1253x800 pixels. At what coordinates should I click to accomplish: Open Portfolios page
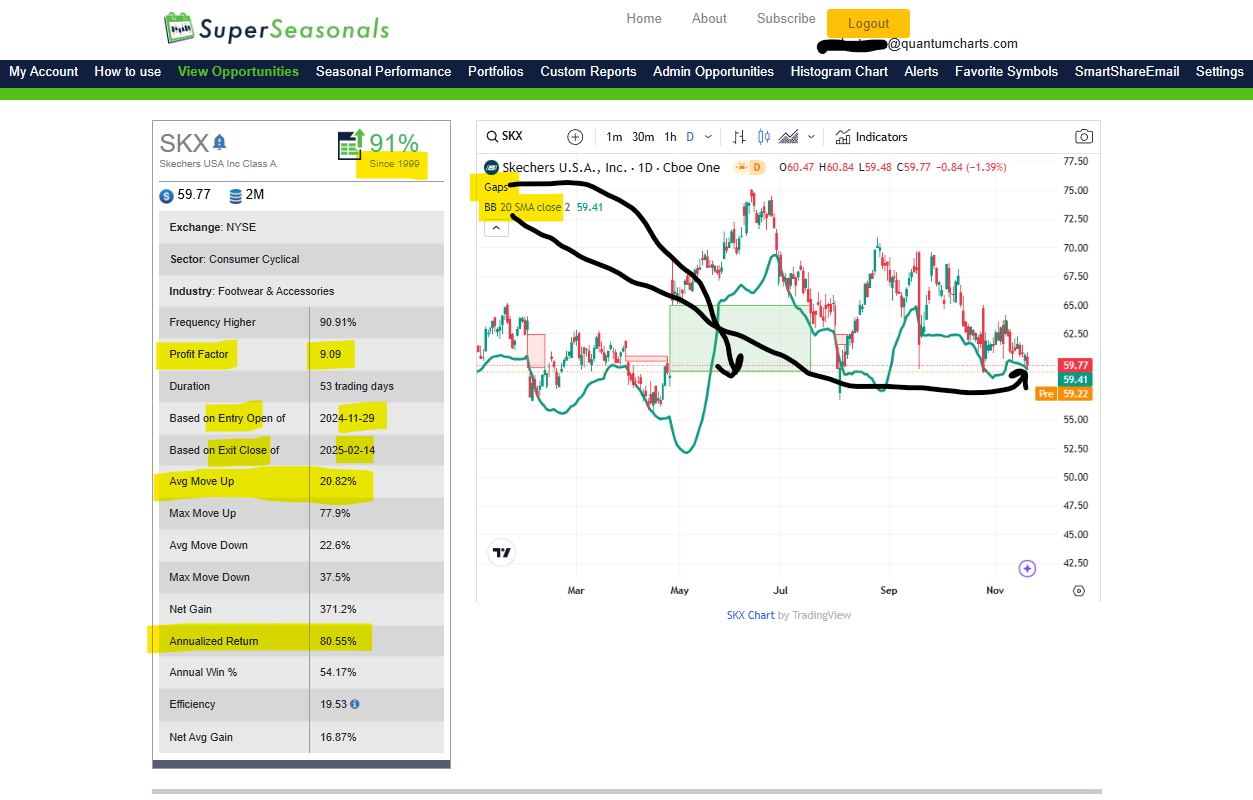[x=496, y=72]
